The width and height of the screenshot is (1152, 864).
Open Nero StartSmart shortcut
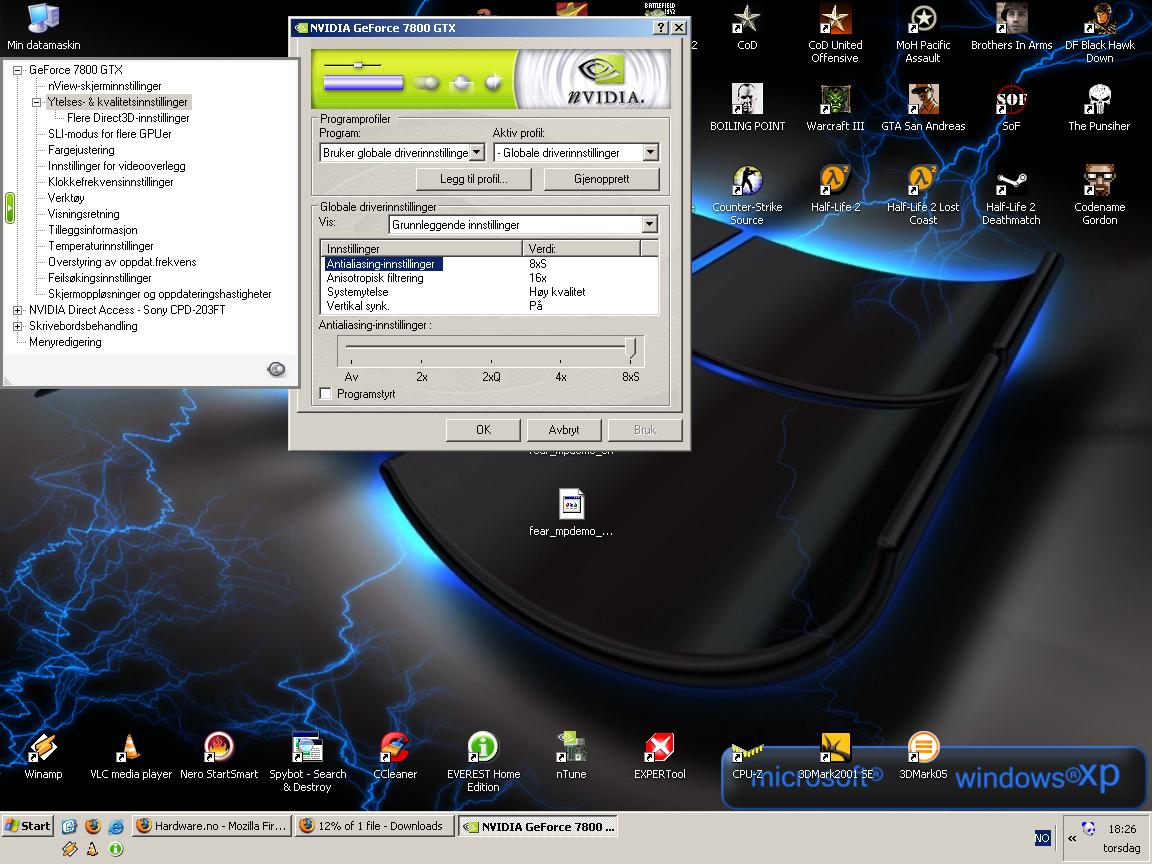point(219,756)
